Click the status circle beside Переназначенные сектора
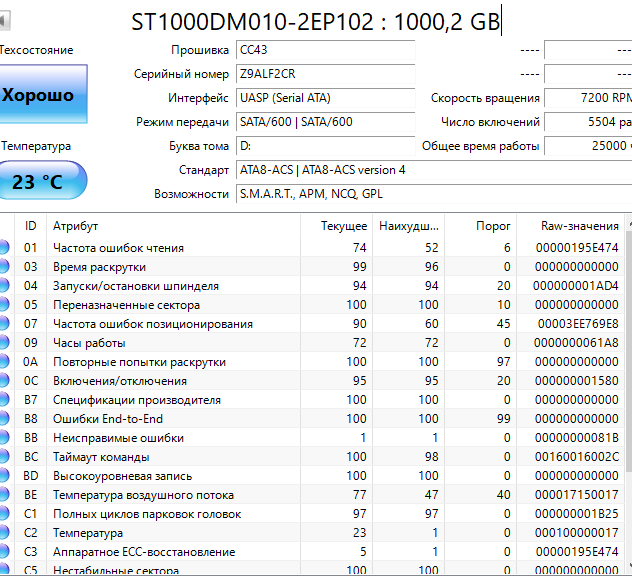The image size is (632, 581). 4,305
